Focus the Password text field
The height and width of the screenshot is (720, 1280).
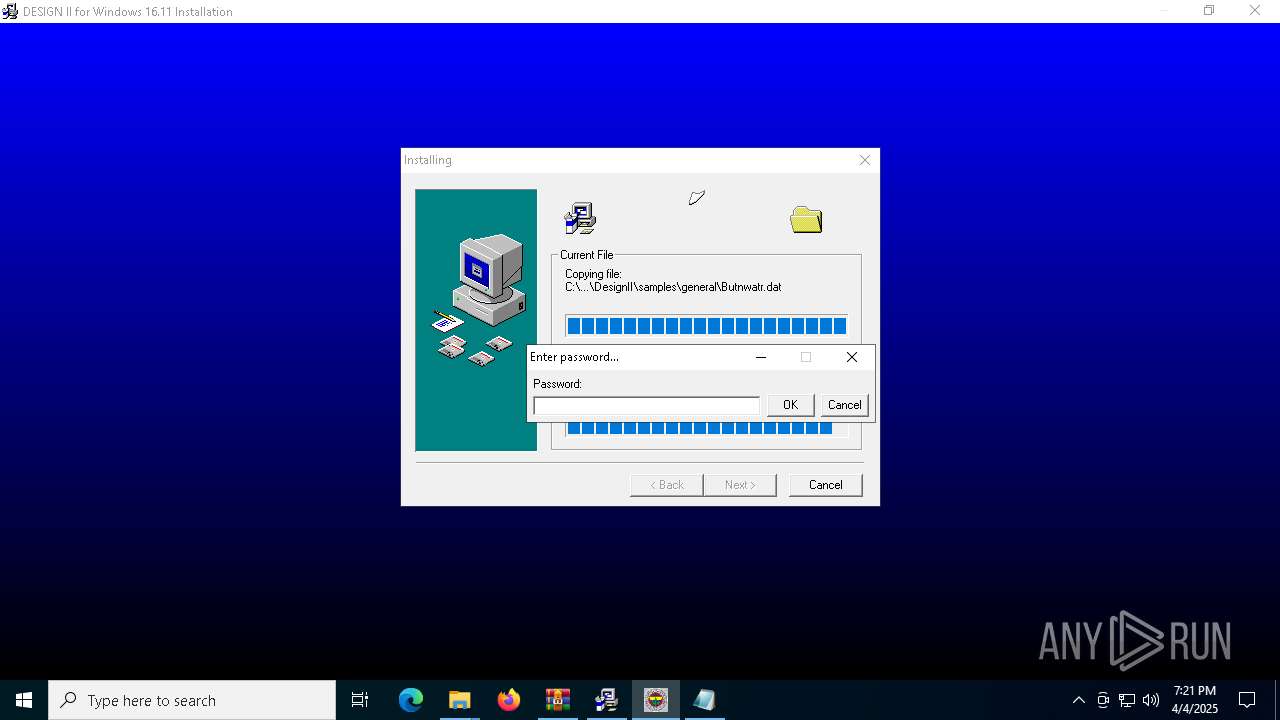[646, 405]
